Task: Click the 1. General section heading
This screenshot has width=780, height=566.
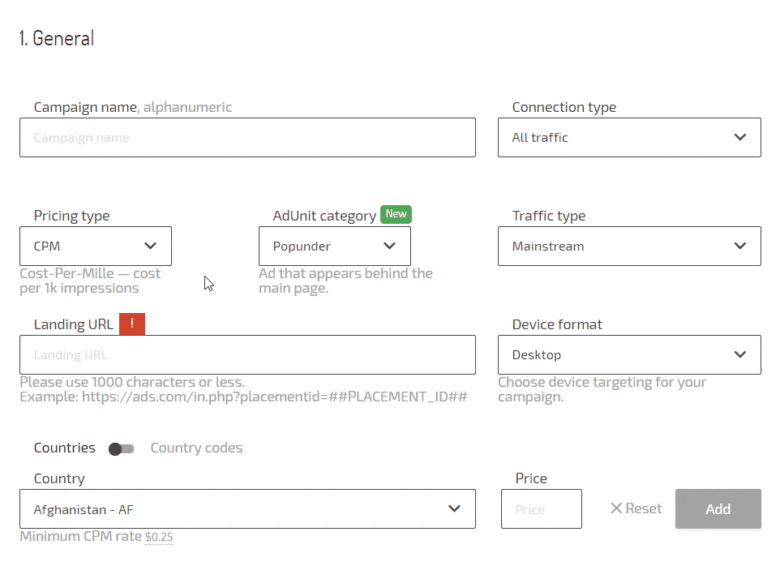Action: click(x=56, y=39)
